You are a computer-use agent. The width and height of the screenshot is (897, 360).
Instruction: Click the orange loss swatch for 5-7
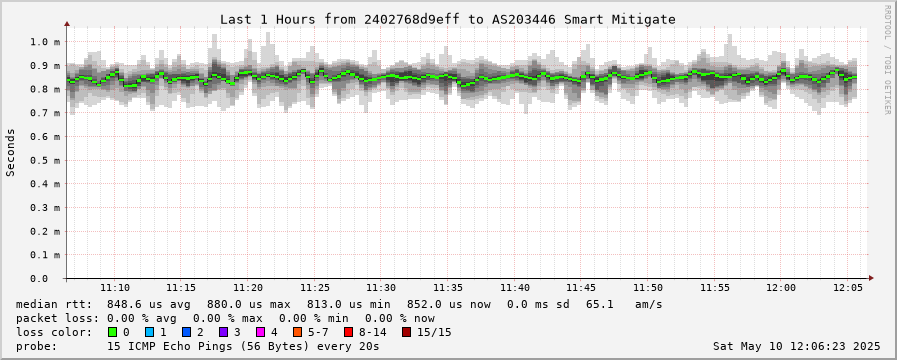297,332
